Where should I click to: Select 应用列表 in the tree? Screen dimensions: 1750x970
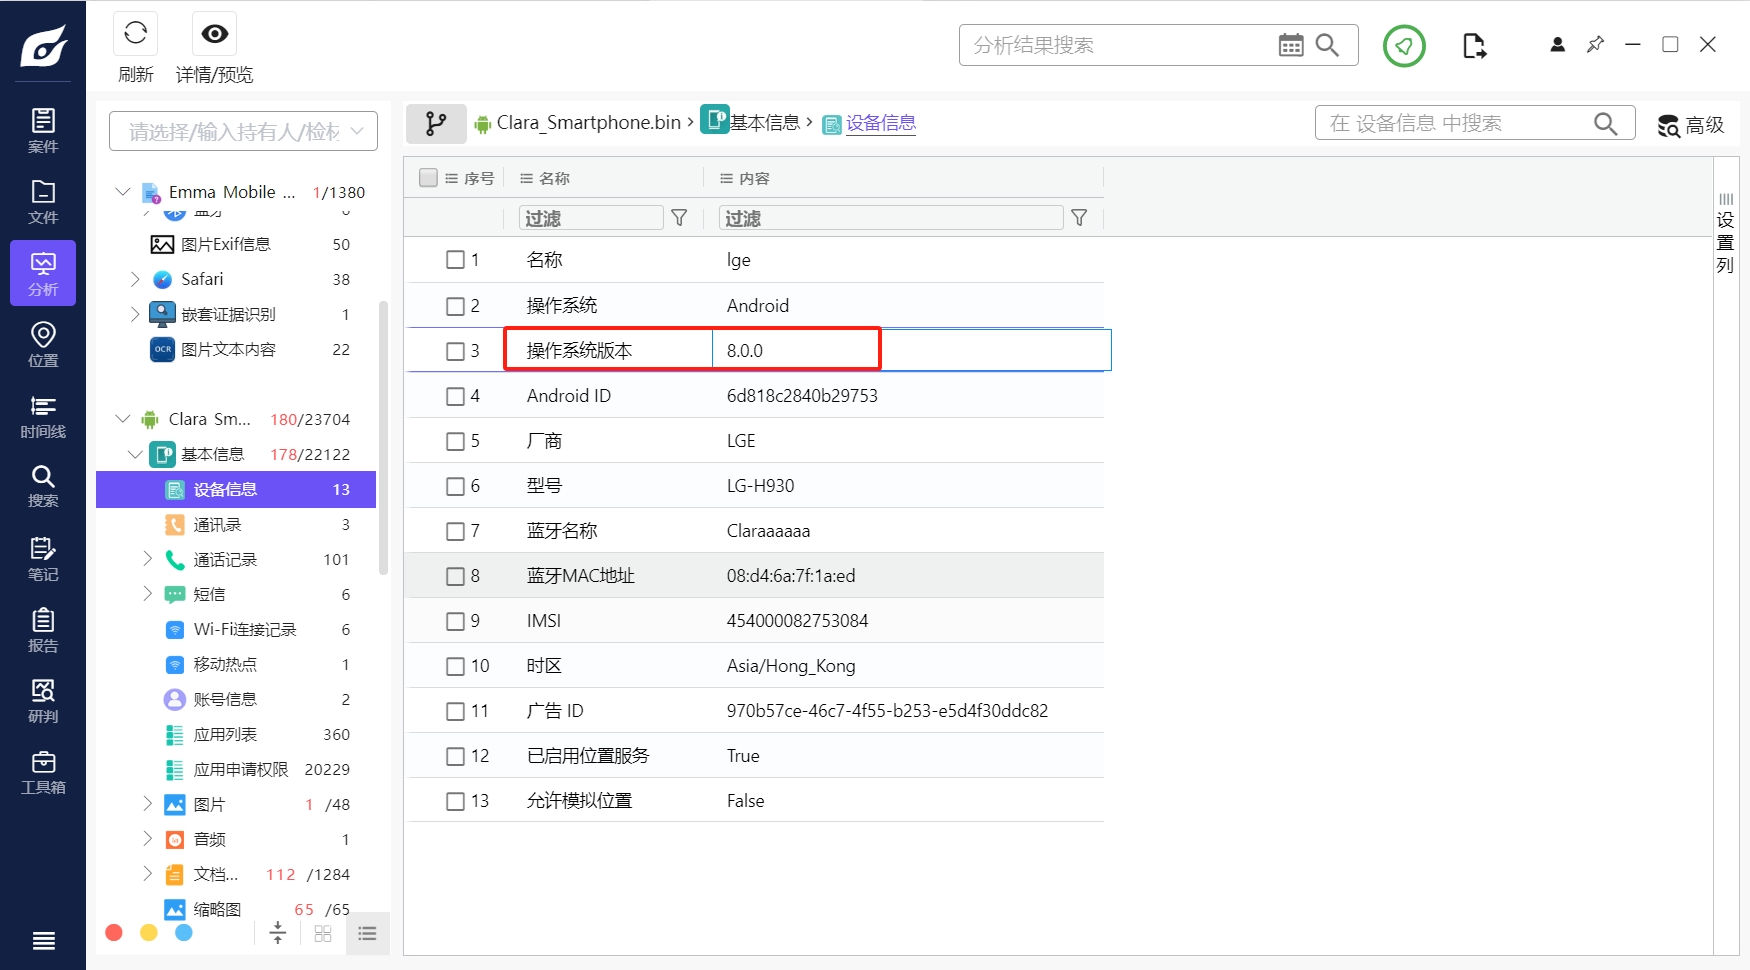(225, 734)
